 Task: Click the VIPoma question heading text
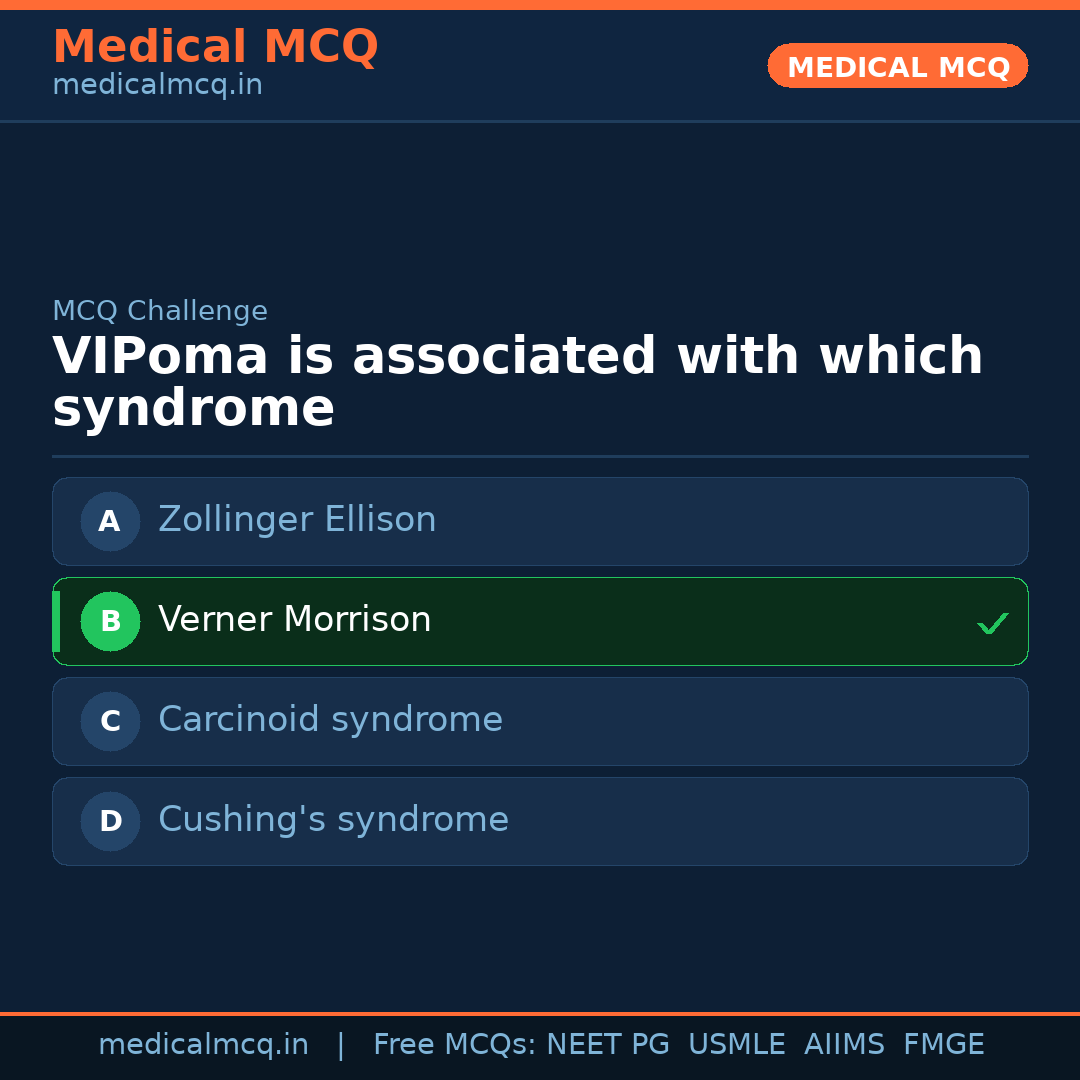[517, 382]
